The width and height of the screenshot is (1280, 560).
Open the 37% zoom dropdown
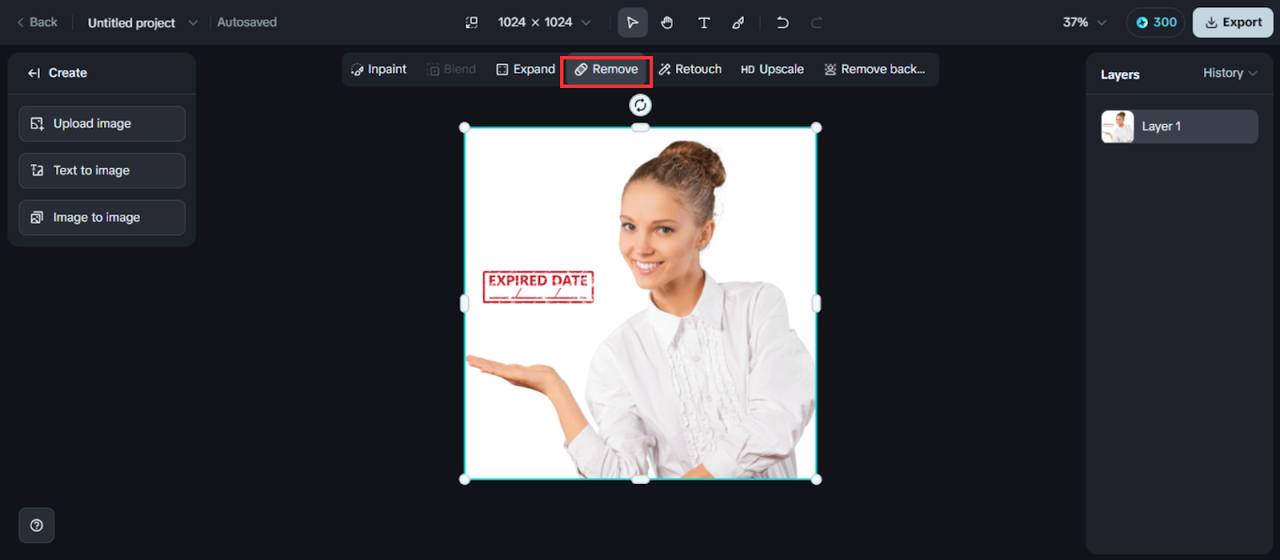click(x=1085, y=22)
